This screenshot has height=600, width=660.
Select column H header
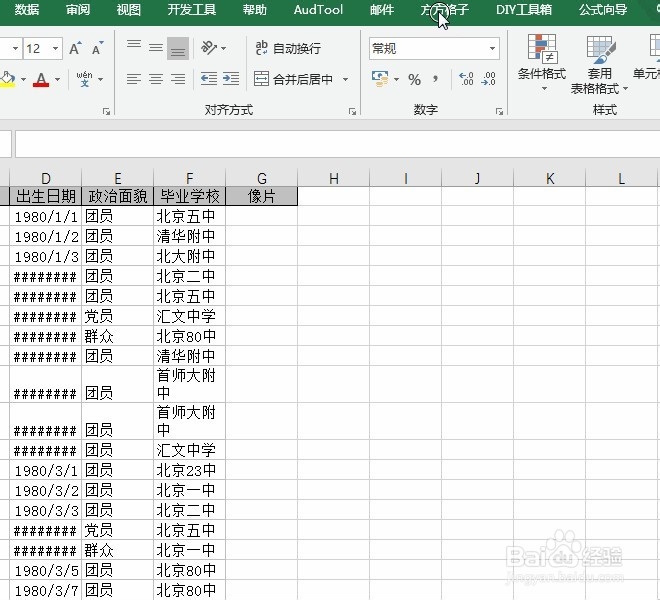(333, 178)
